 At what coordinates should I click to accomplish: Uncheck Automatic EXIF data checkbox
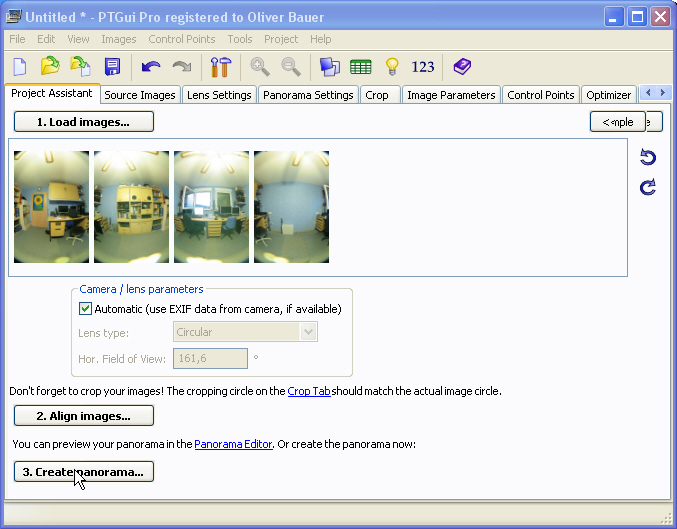pyautogui.click(x=85, y=309)
